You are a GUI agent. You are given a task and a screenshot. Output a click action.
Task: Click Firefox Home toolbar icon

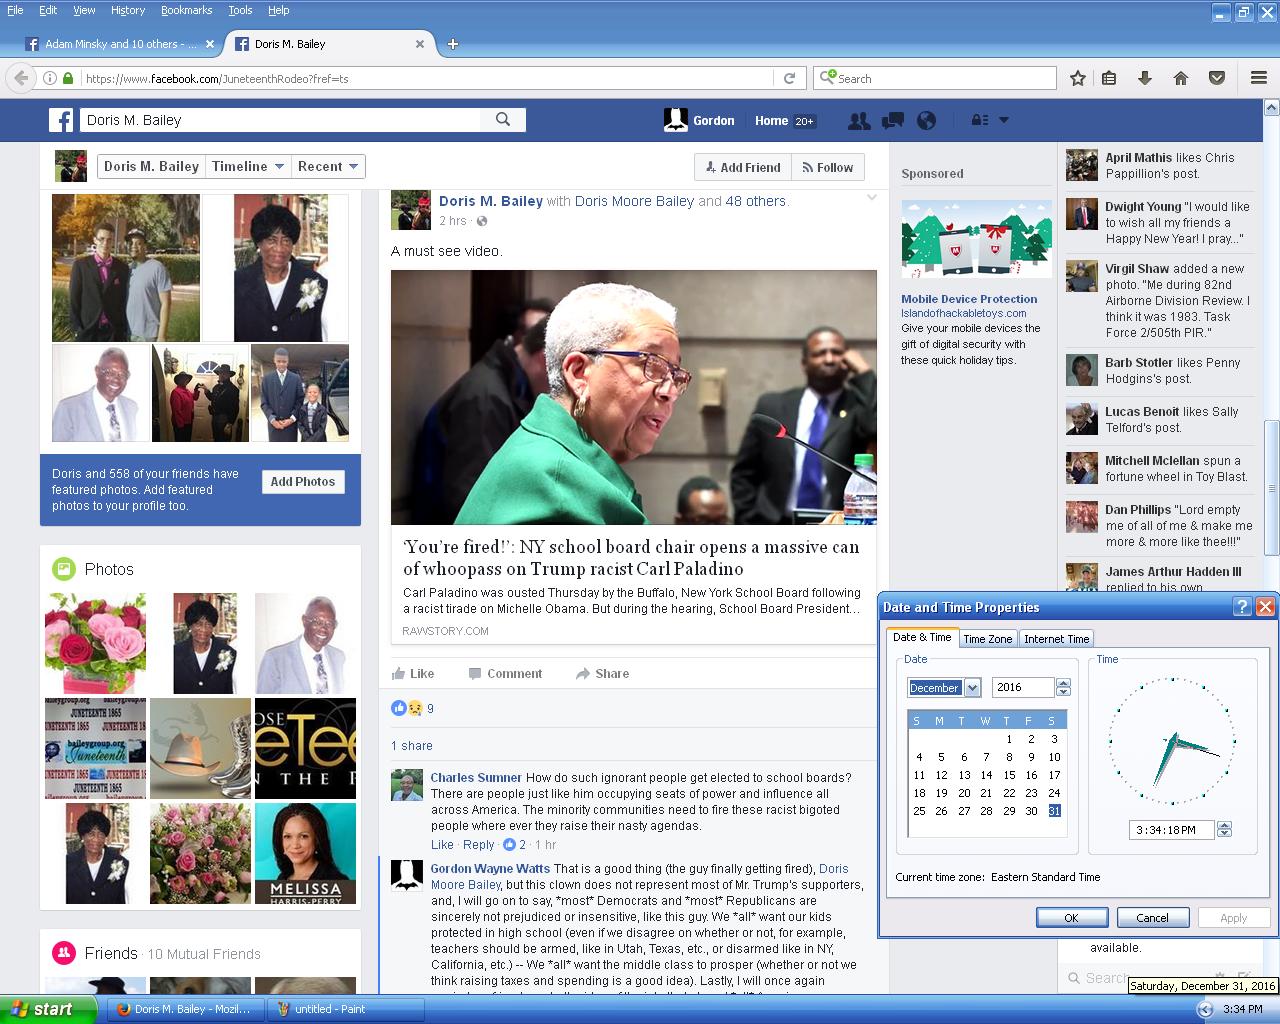pos(1181,78)
